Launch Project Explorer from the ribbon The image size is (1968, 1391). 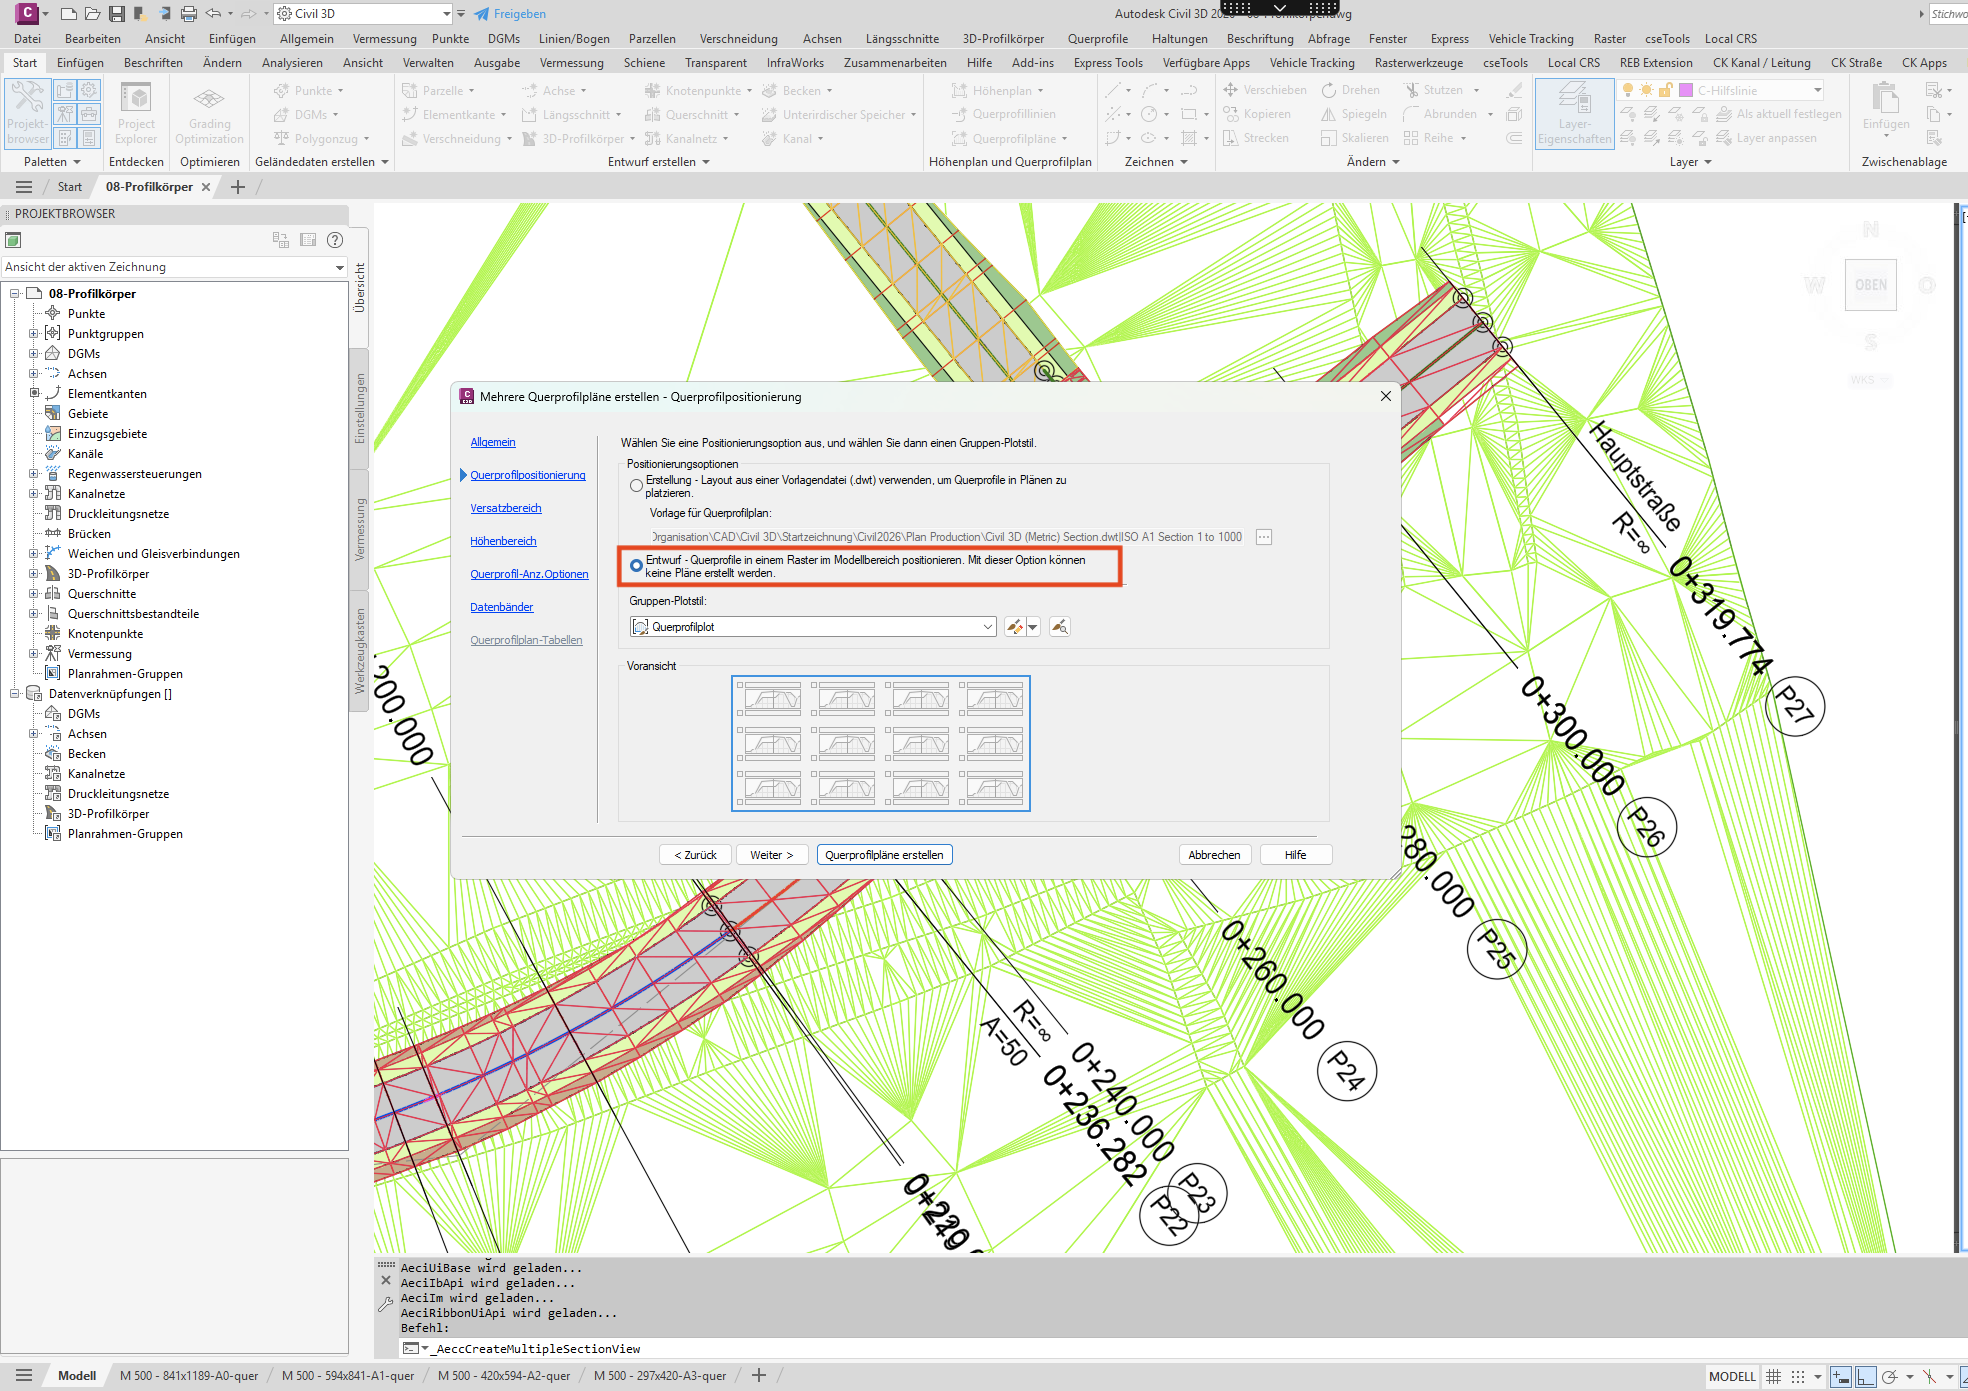(136, 113)
